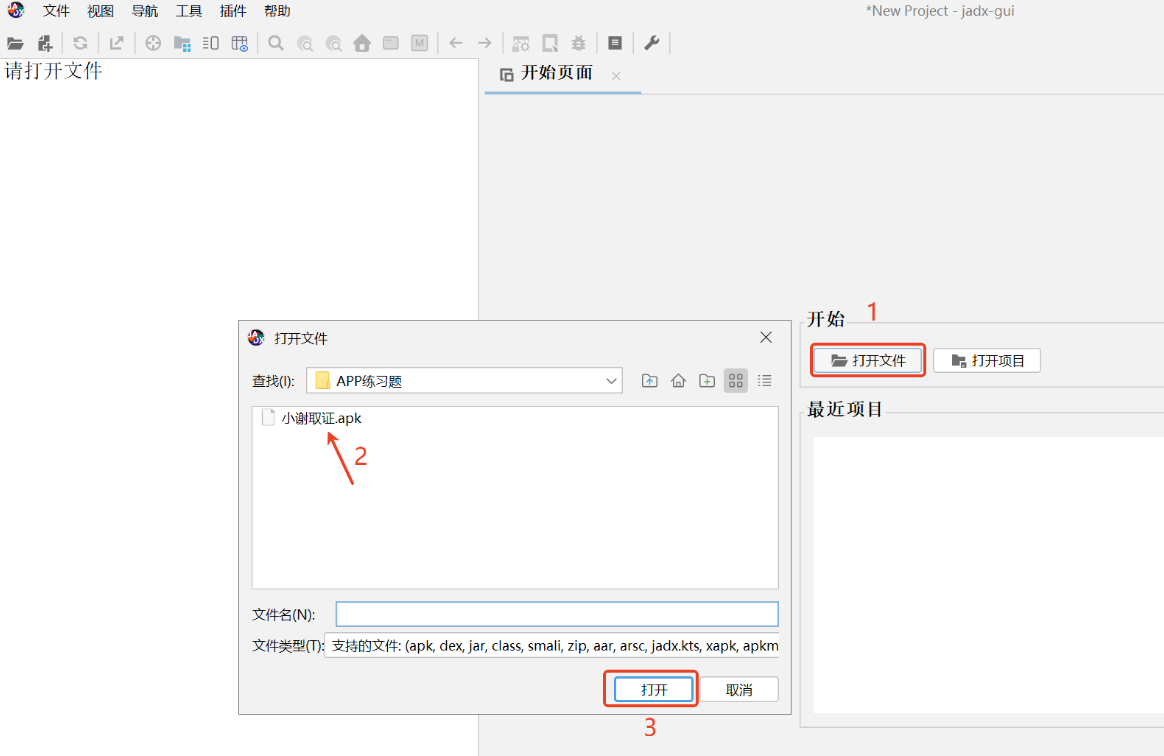
Task: Click the export project toolbar icon
Action: (x=117, y=43)
